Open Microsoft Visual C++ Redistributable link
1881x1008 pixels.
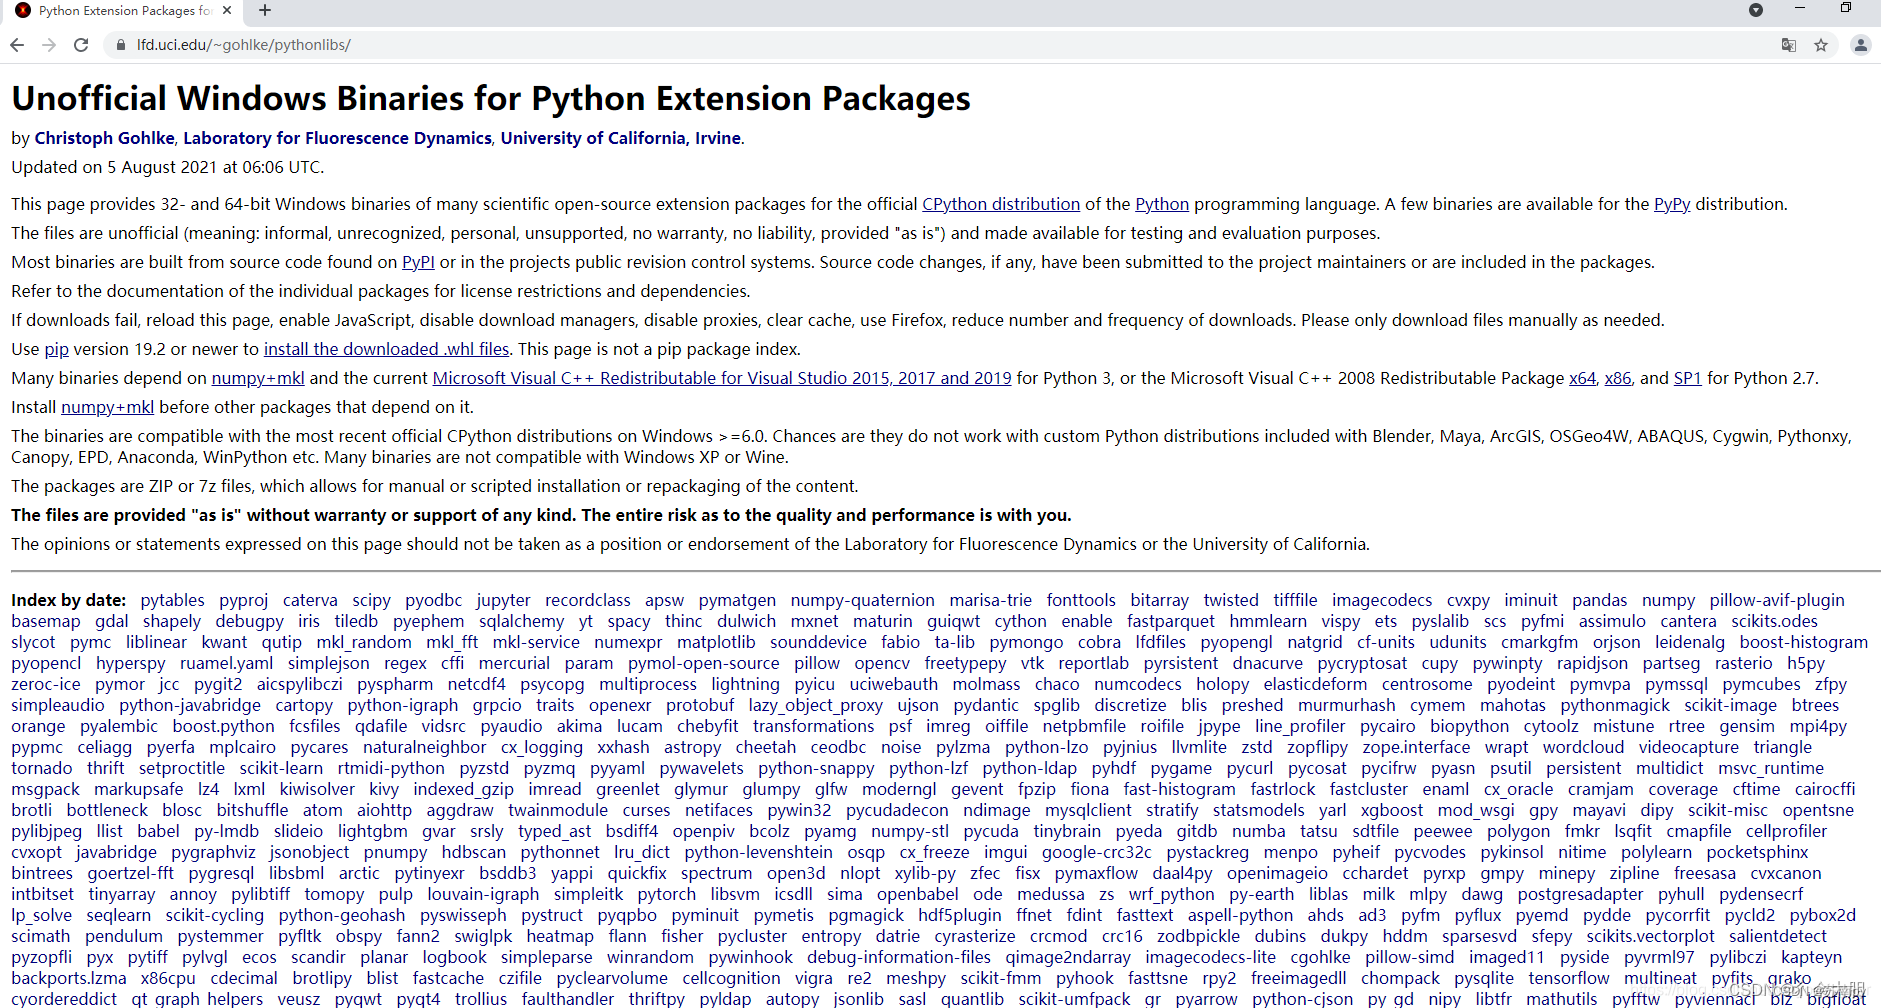(x=722, y=378)
